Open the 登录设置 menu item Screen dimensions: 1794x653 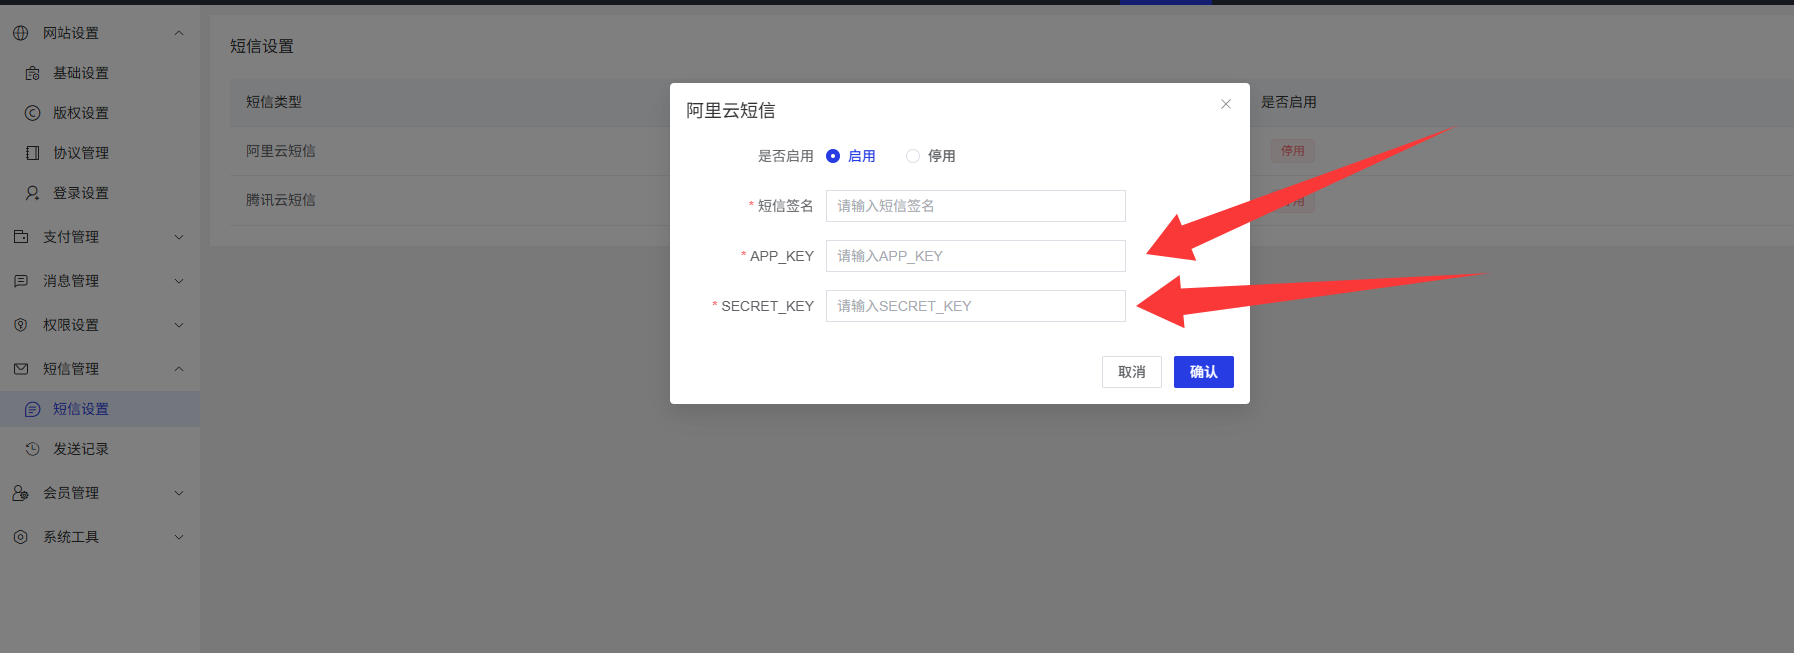[x=100, y=193]
